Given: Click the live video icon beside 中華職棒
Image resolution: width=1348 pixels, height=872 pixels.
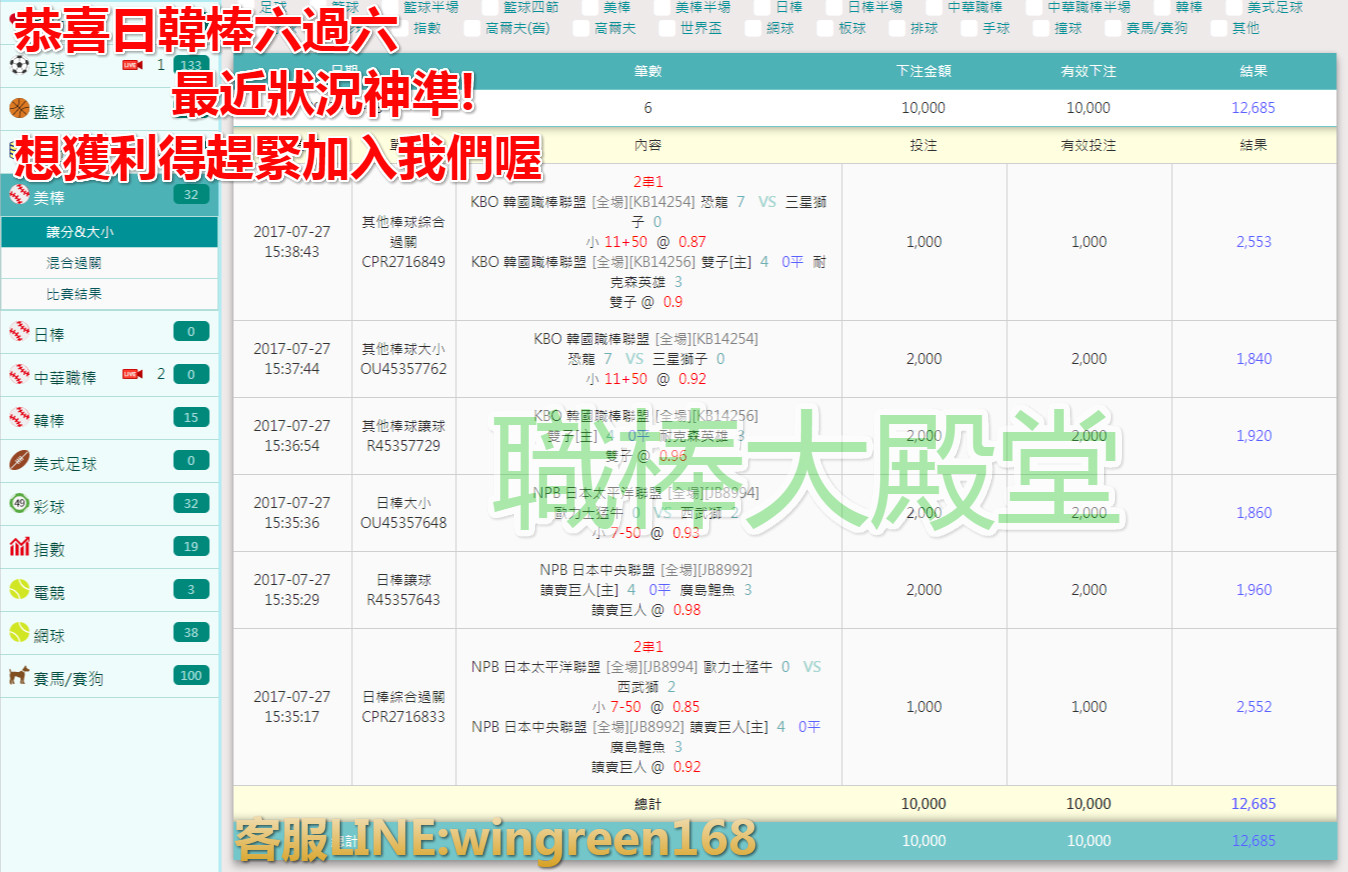Looking at the screenshot, I should pos(132,374).
